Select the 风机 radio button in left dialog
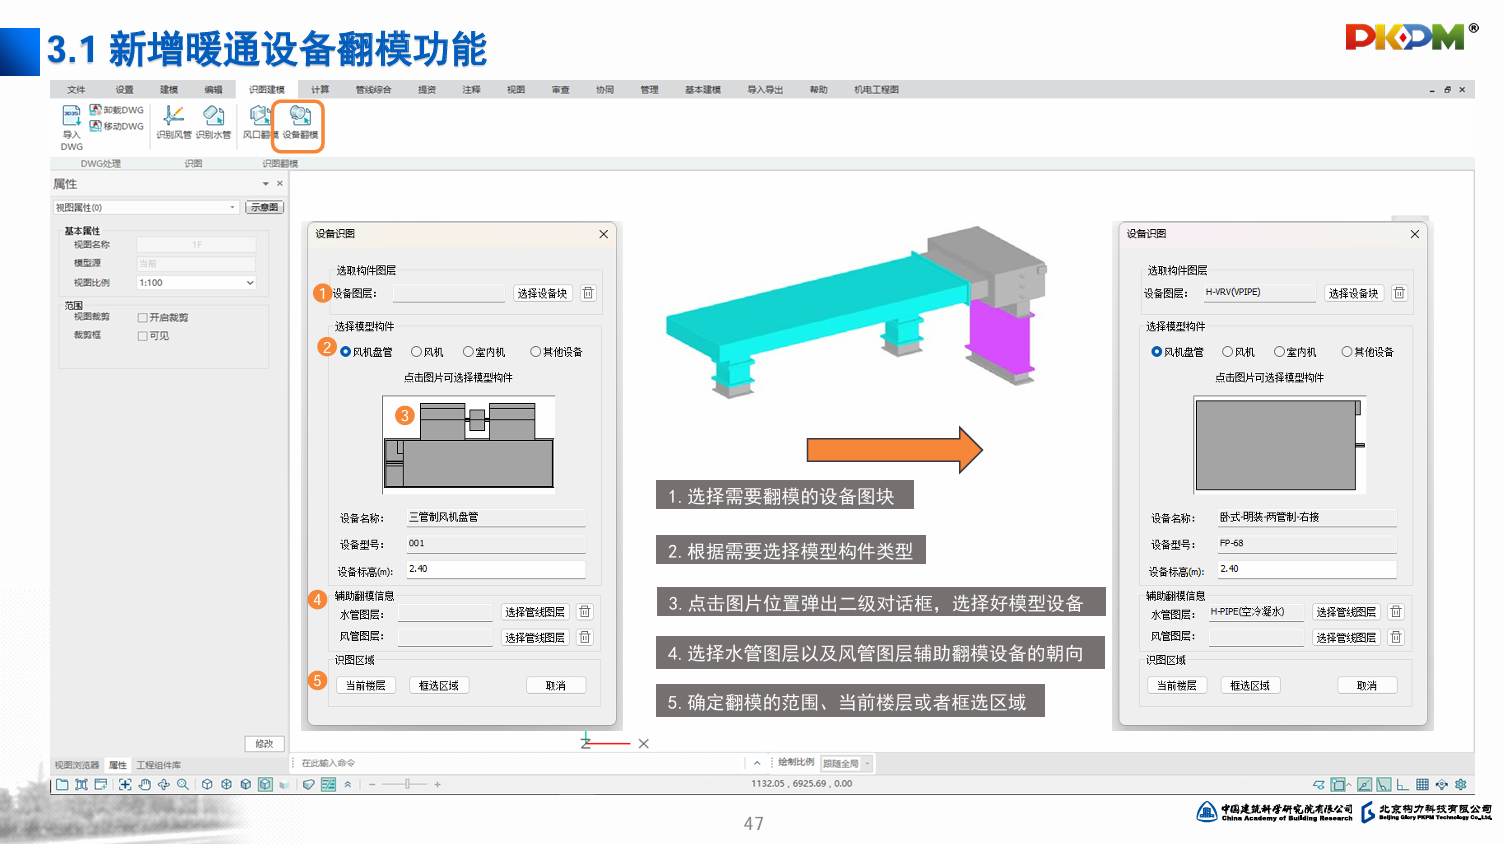The image size is (1503, 844). pyautogui.click(x=417, y=352)
